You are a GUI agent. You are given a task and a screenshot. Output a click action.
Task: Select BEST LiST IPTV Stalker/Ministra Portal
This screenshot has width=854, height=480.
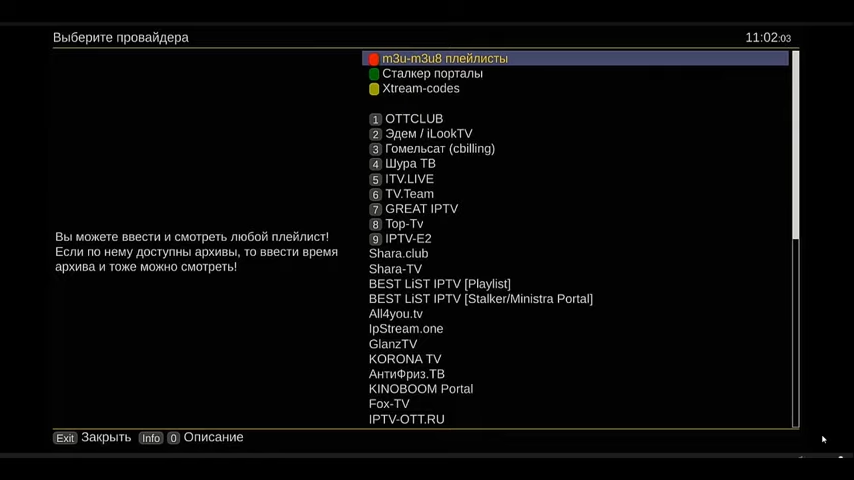point(480,299)
